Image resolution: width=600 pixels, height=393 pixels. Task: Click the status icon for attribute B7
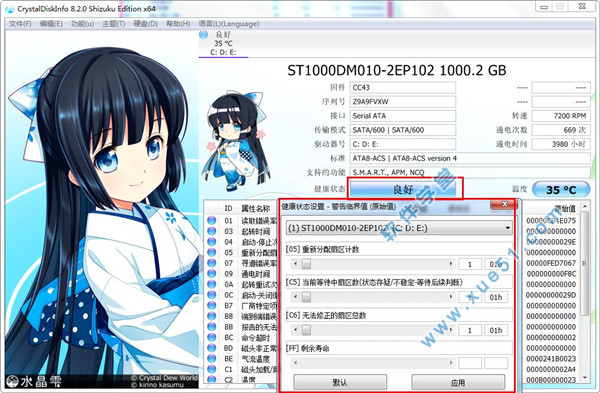click(x=212, y=305)
